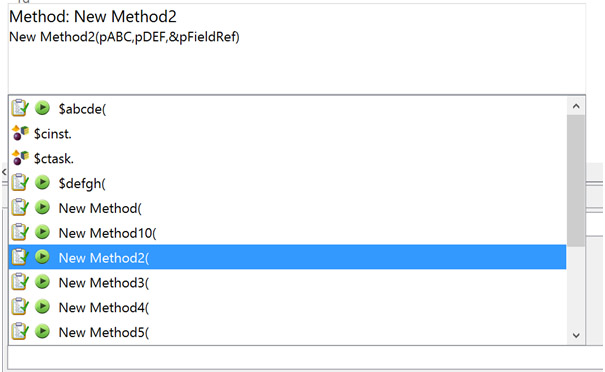Click the empty input field below the list

pos(305,357)
